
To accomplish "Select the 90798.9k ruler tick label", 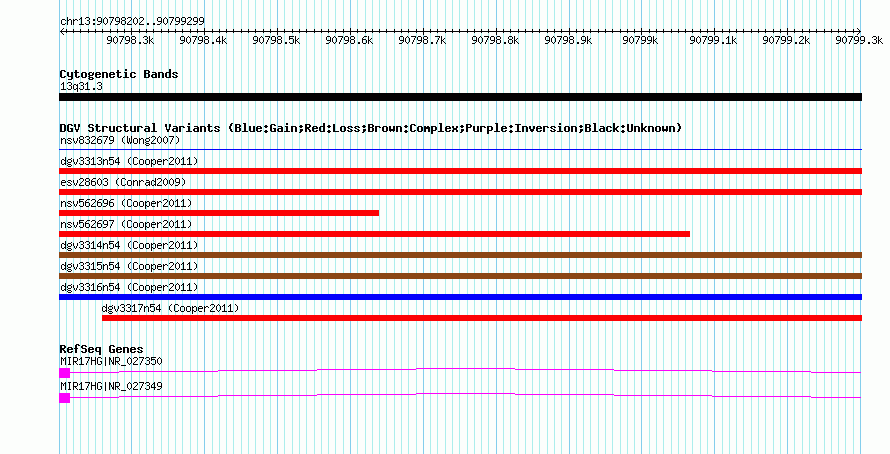I will pyautogui.click(x=568, y=40).
